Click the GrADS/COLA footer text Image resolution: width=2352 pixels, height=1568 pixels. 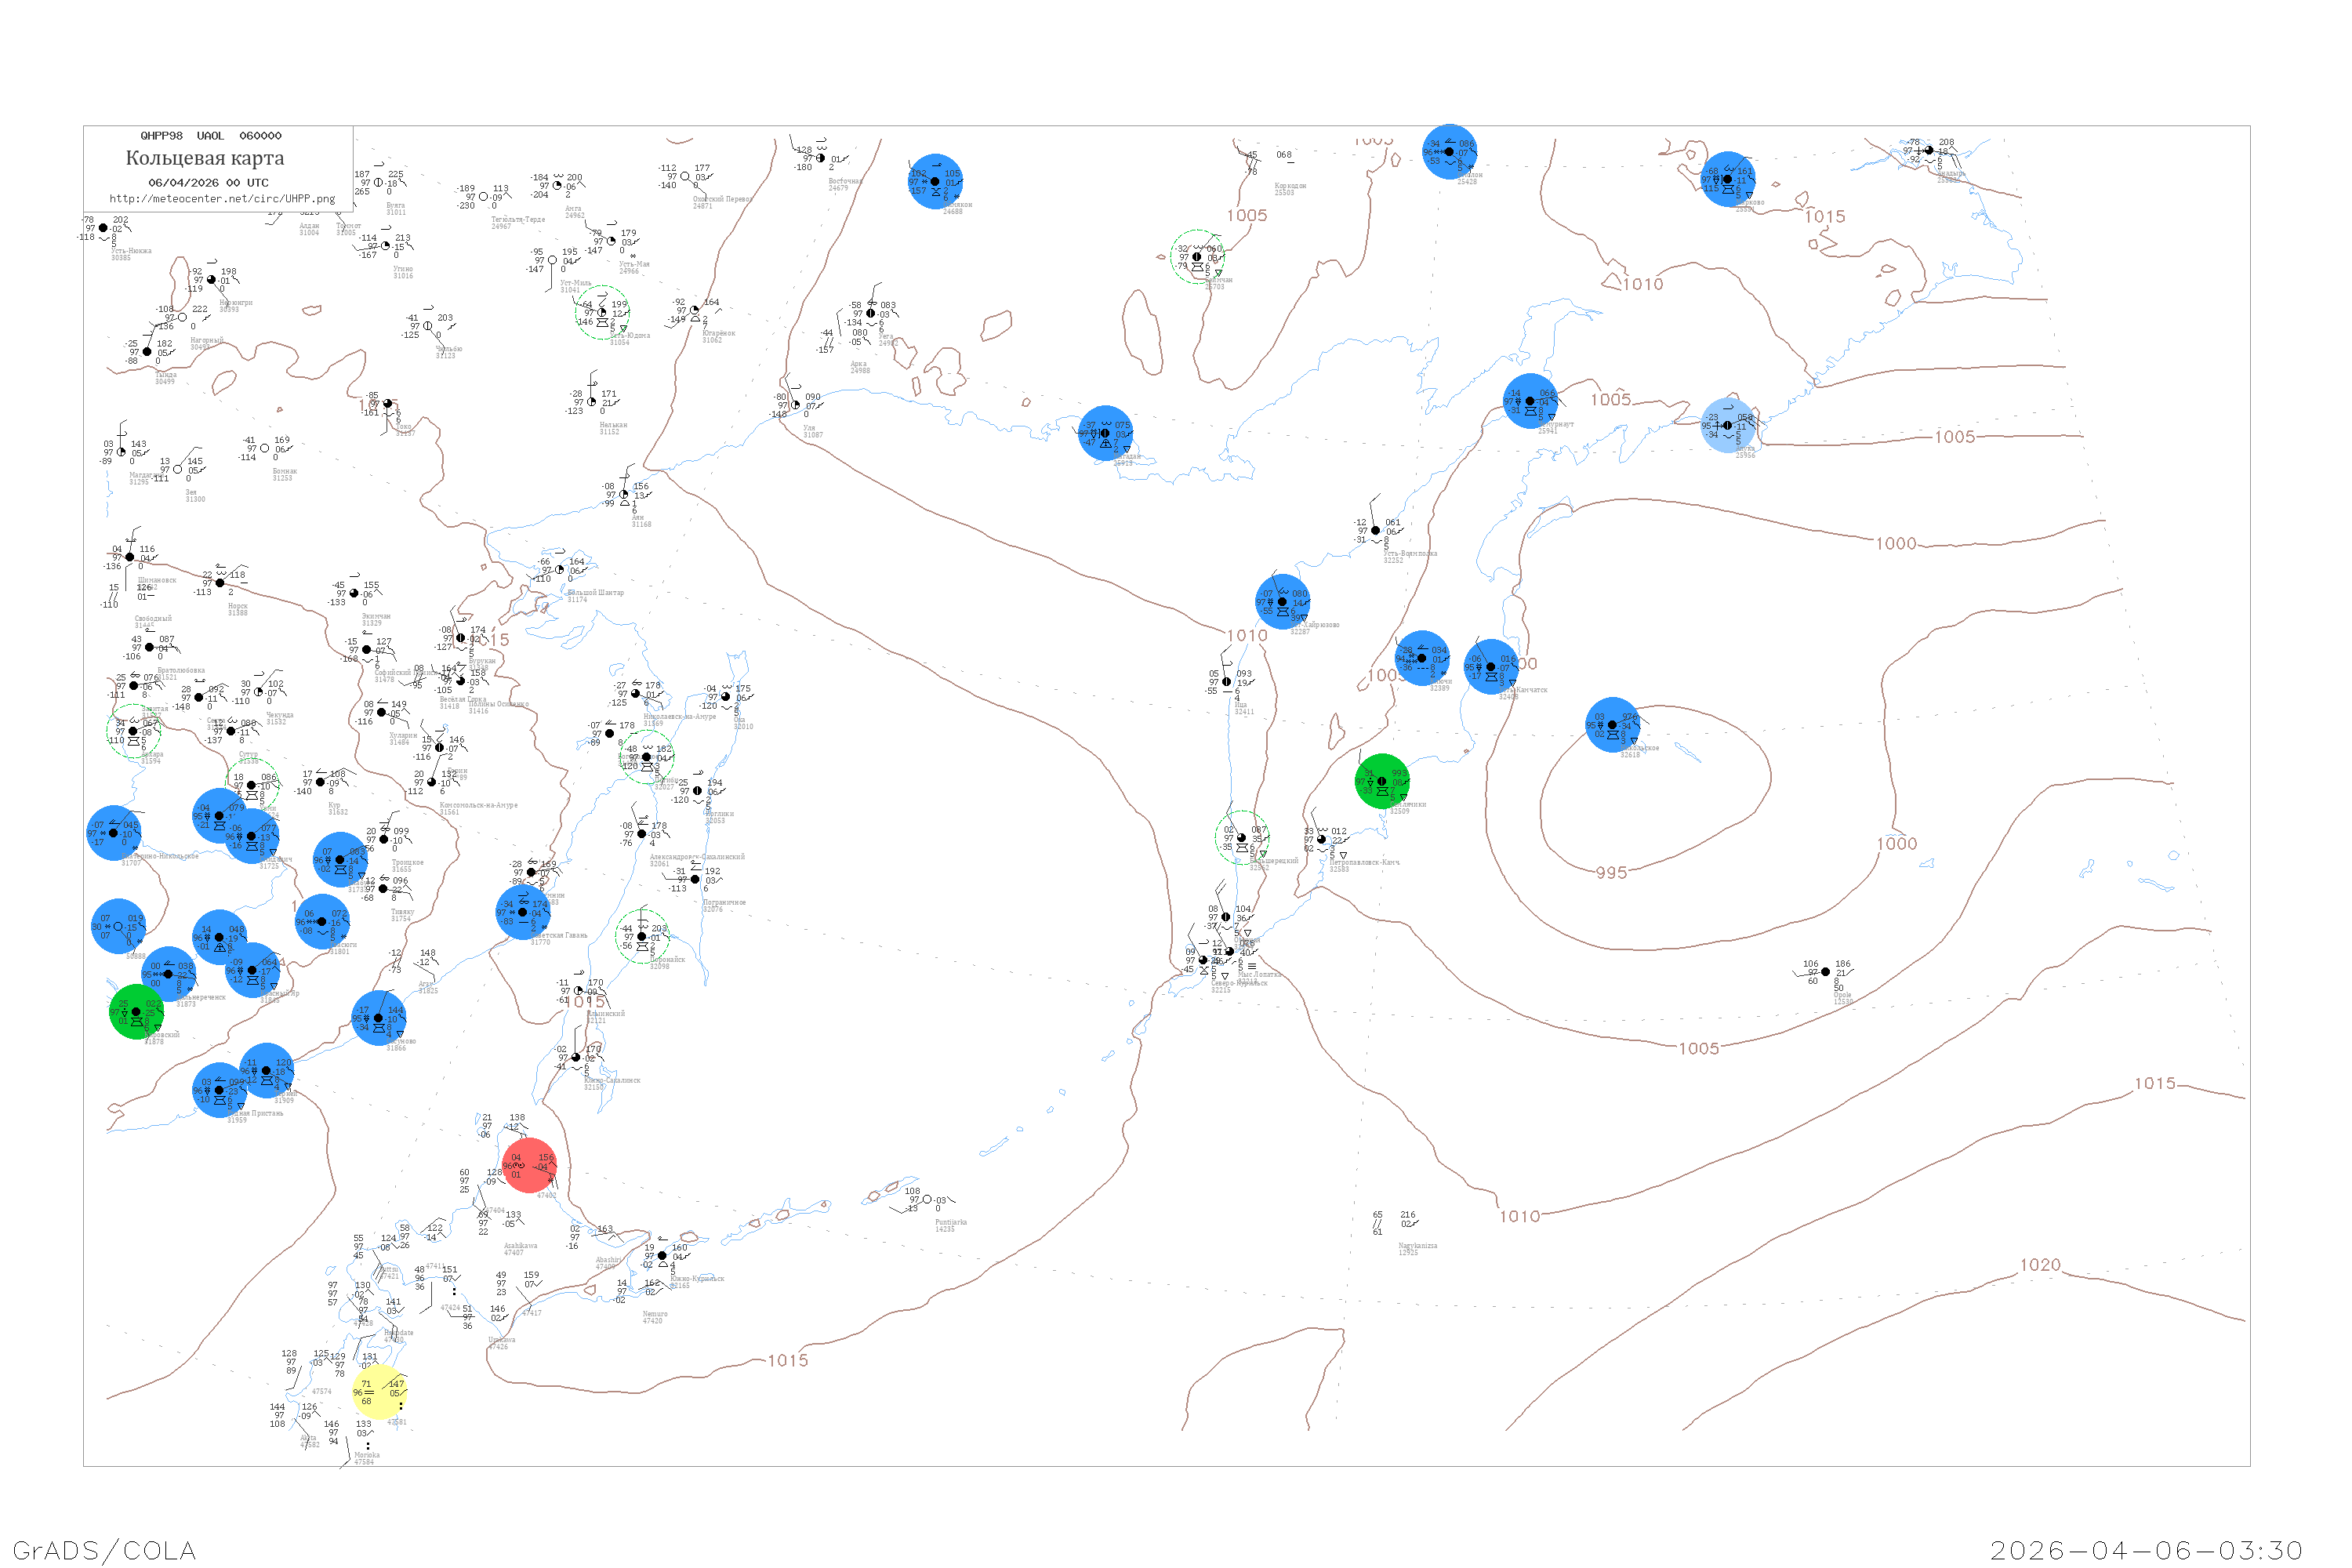tap(104, 1550)
